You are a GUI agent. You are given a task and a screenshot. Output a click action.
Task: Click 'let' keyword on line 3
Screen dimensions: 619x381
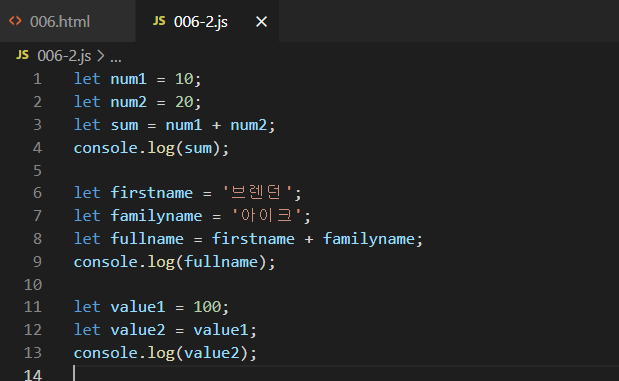pos(87,125)
